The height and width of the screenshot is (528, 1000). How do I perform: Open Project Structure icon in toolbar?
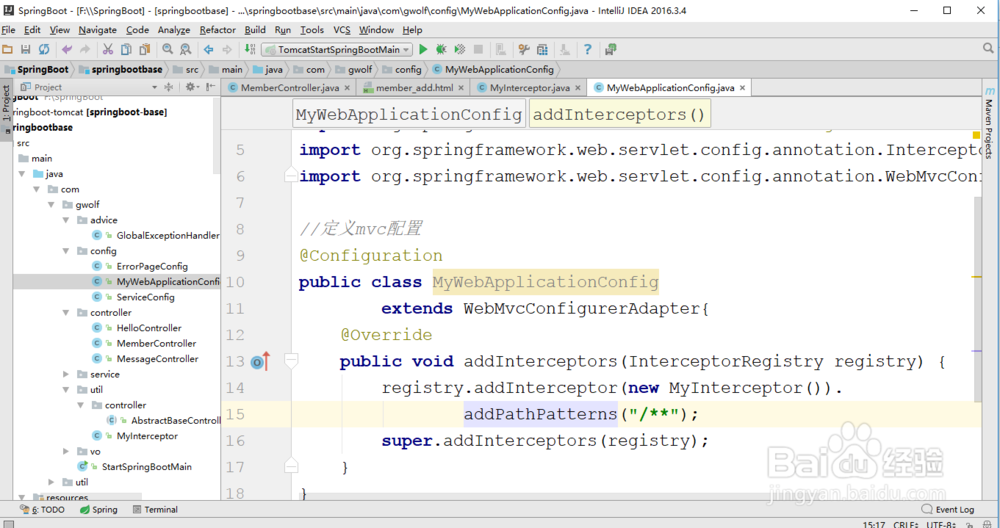point(542,49)
